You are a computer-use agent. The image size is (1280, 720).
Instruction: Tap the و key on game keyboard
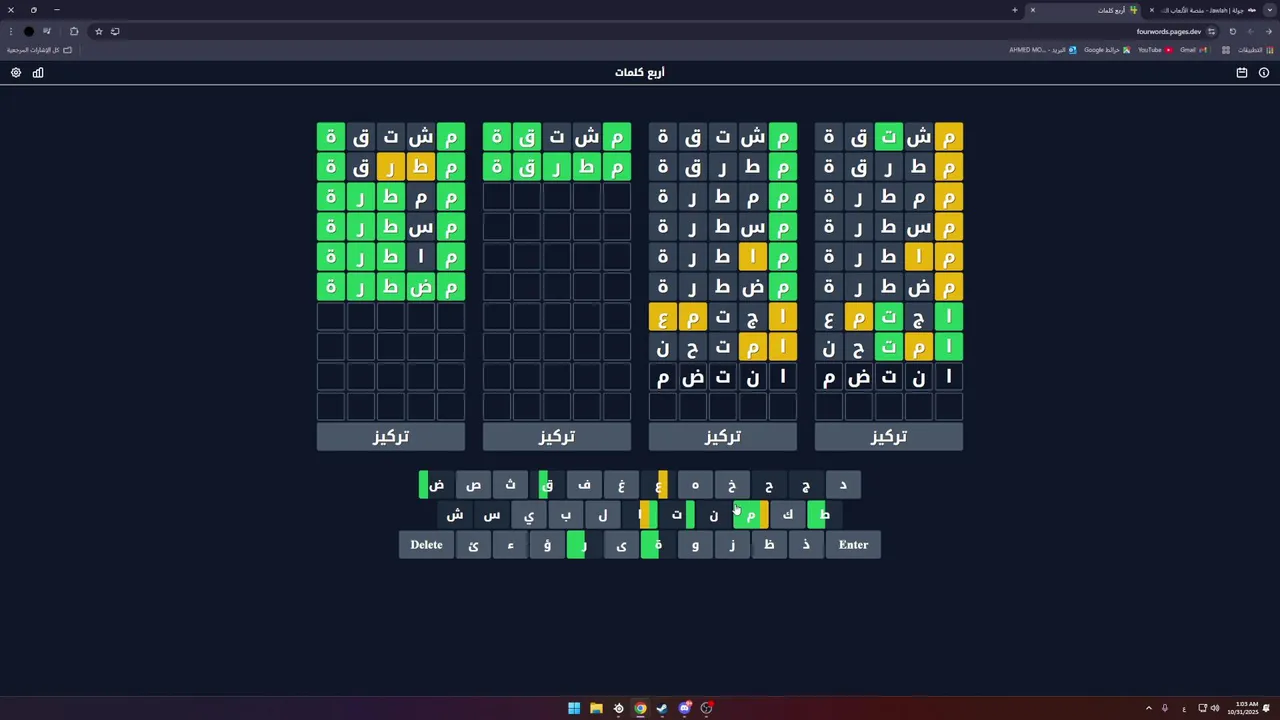(x=695, y=545)
